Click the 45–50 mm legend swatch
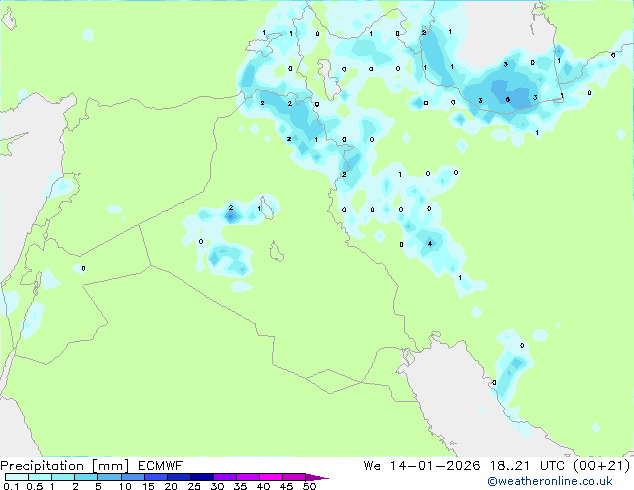The image size is (634, 490). tap(294, 477)
